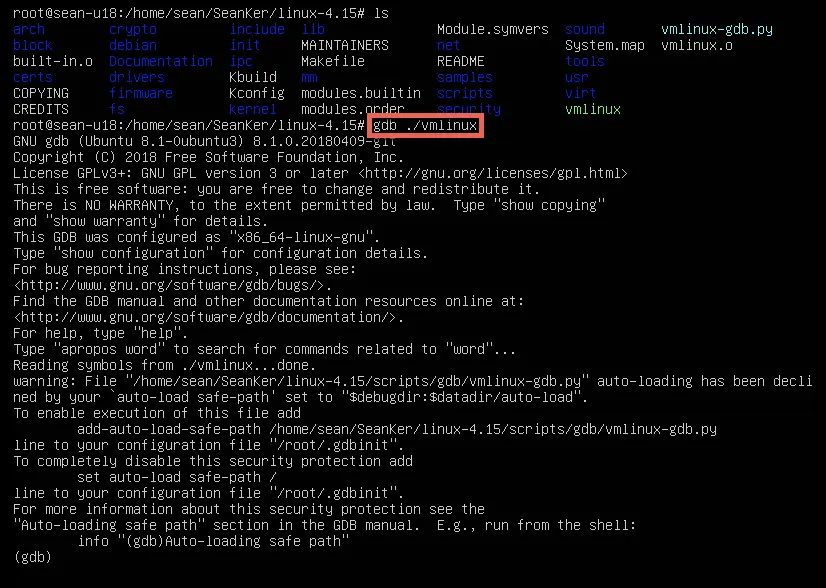Click the Makefile entry in the listing
The width and height of the screenshot is (826, 588).
[333, 61]
